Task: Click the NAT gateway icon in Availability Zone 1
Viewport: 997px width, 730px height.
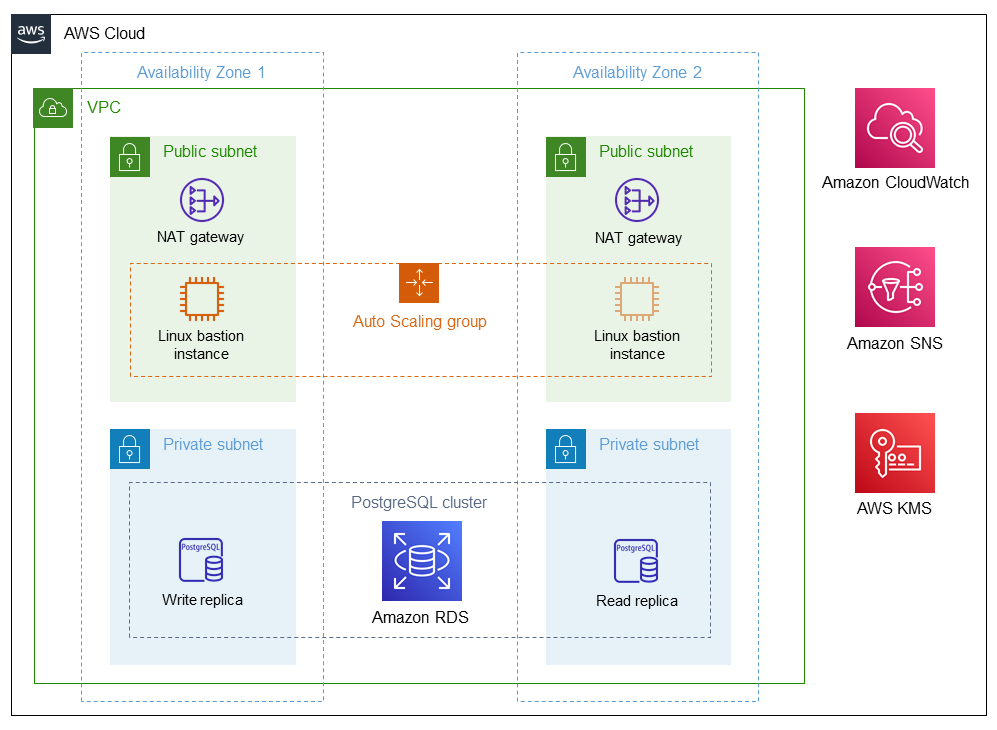Action: [x=201, y=200]
